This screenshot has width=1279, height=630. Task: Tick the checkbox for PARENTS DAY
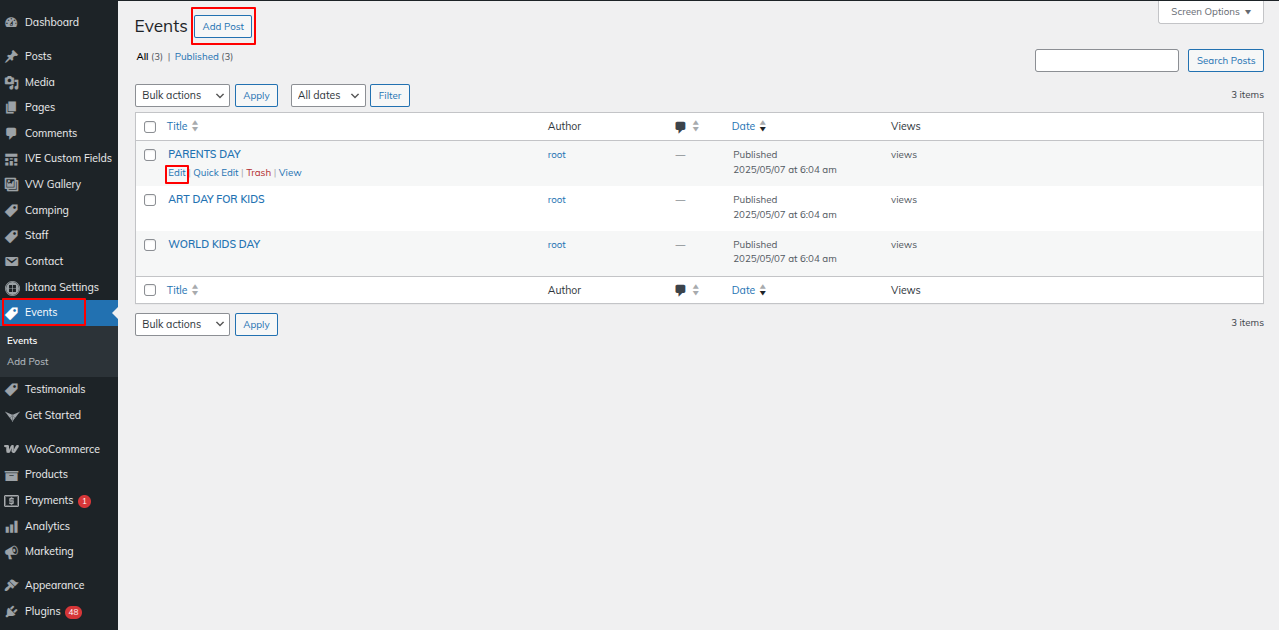click(150, 155)
